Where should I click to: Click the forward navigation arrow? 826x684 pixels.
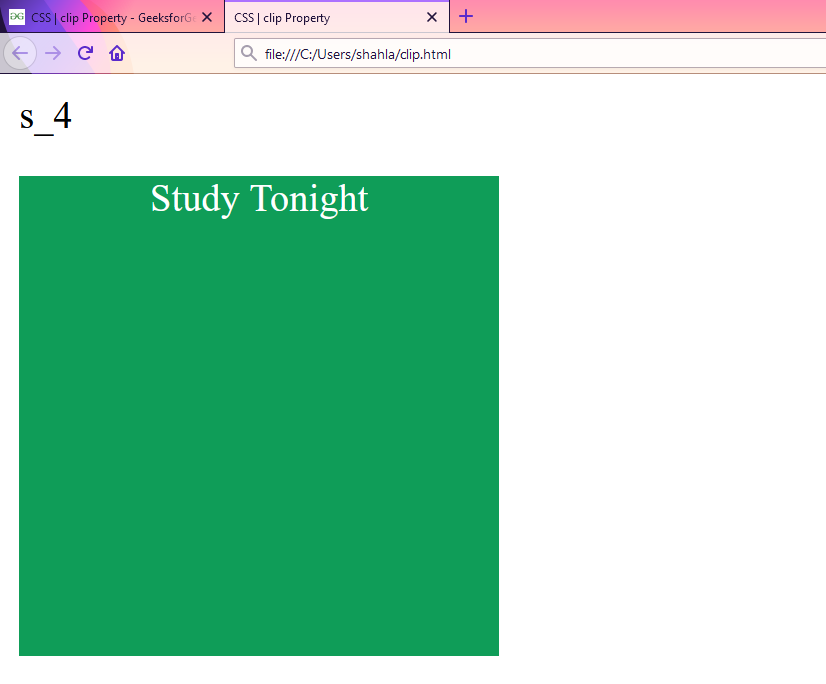coord(52,53)
